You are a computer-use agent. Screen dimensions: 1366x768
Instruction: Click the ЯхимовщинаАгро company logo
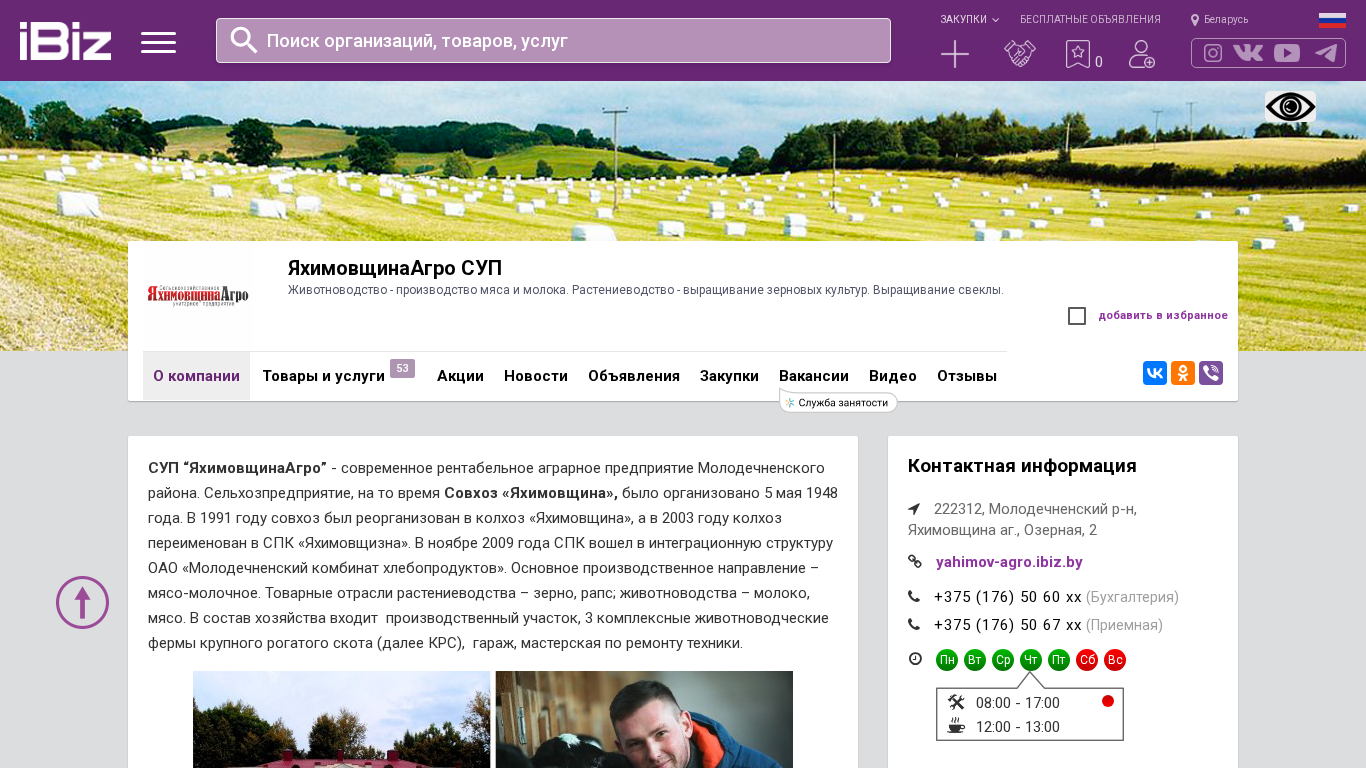(x=197, y=295)
